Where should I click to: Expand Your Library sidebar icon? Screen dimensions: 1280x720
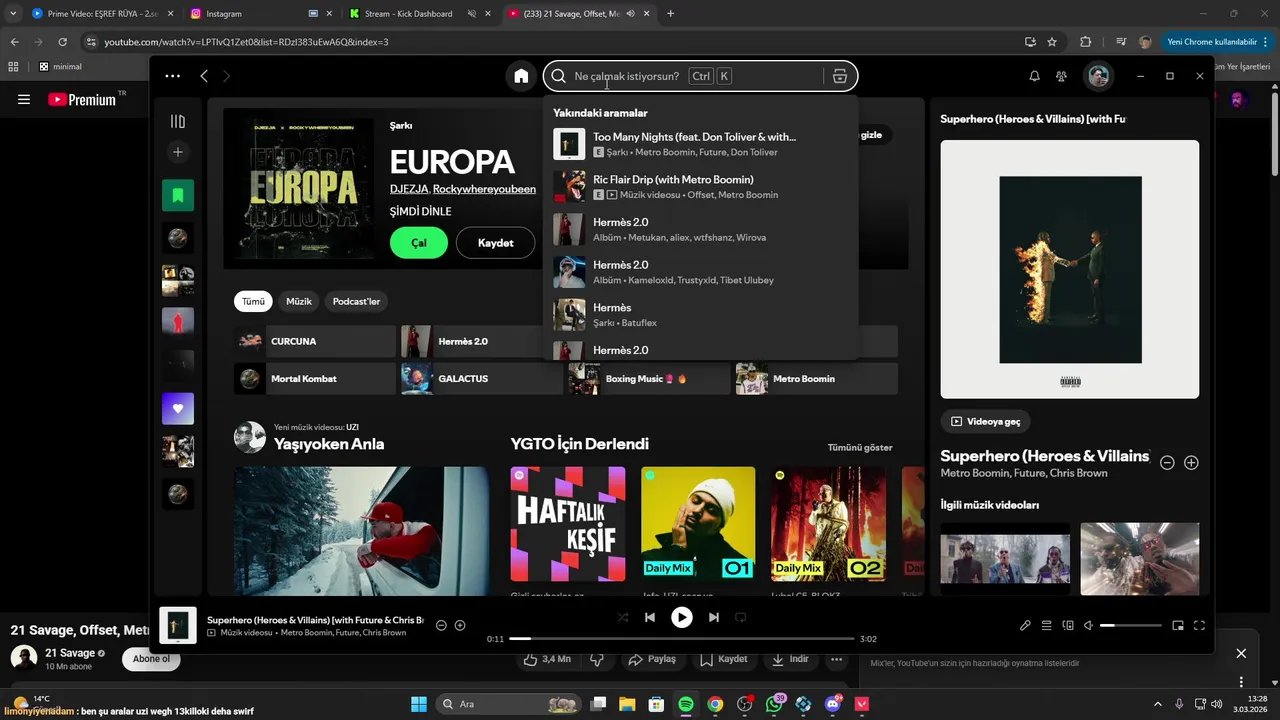pyautogui.click(x=178, y=121)
